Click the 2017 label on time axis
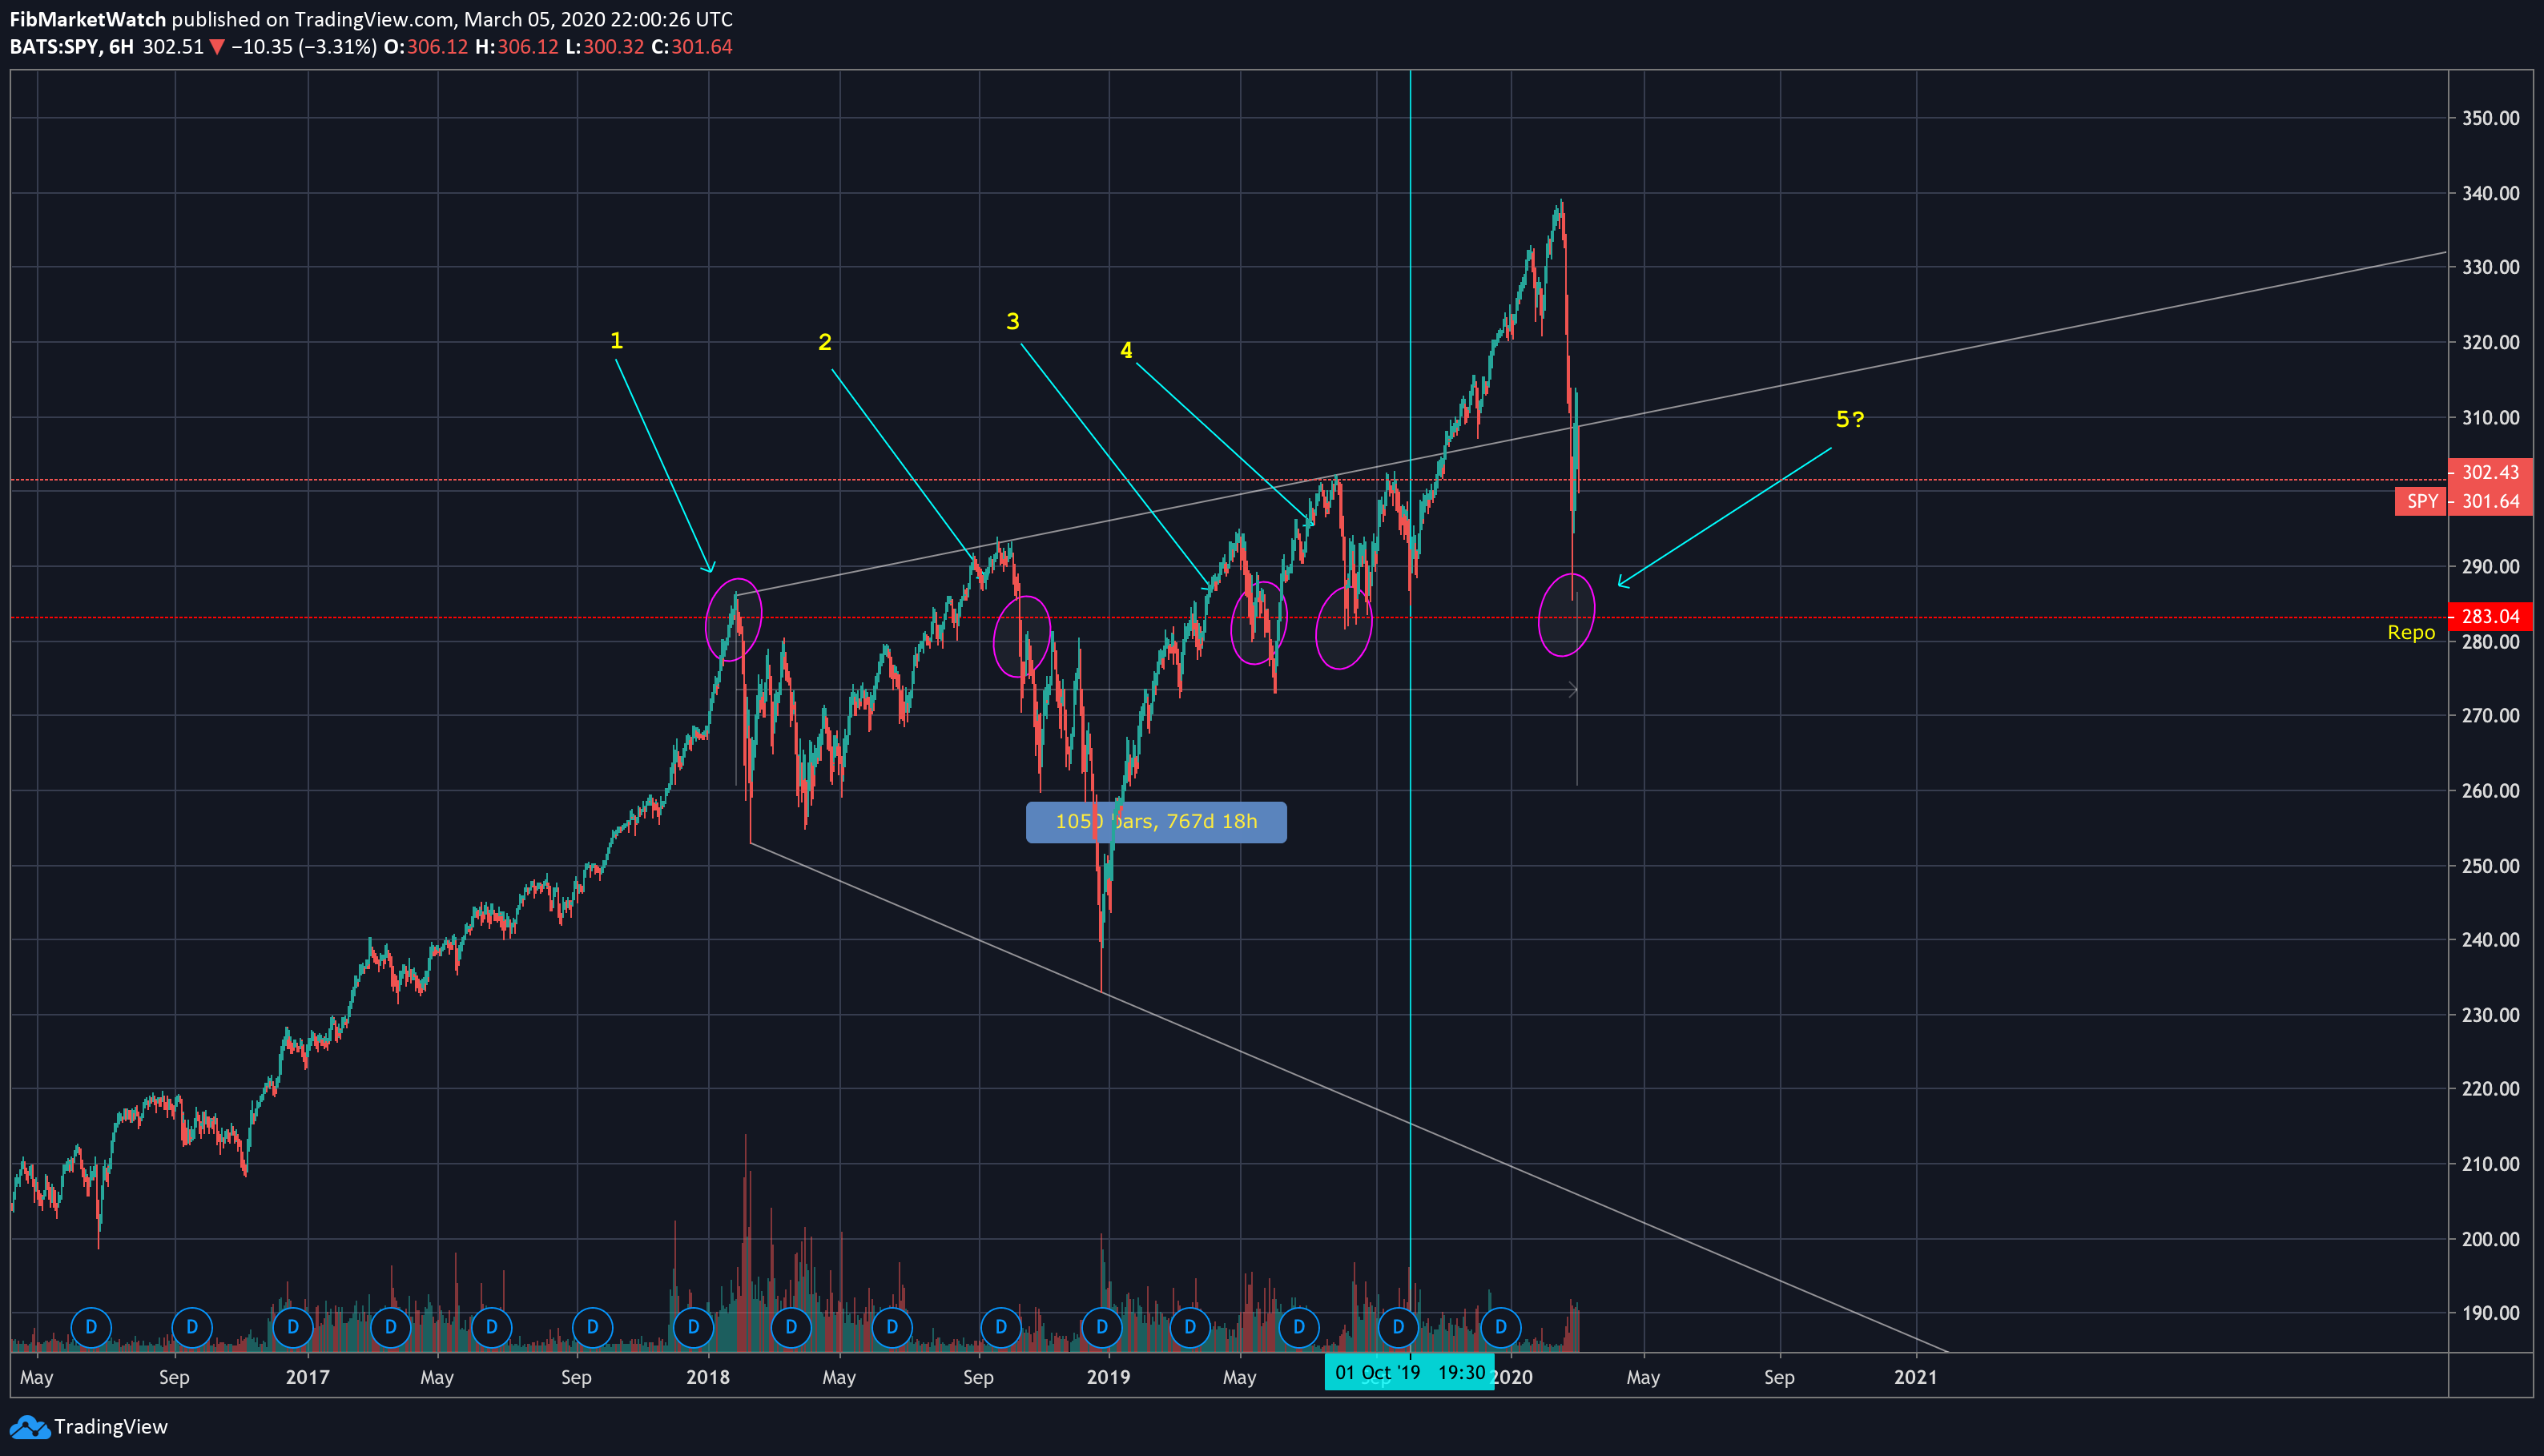The height and width of the screenshot is (1456, 2544). tap(307, 1377)
